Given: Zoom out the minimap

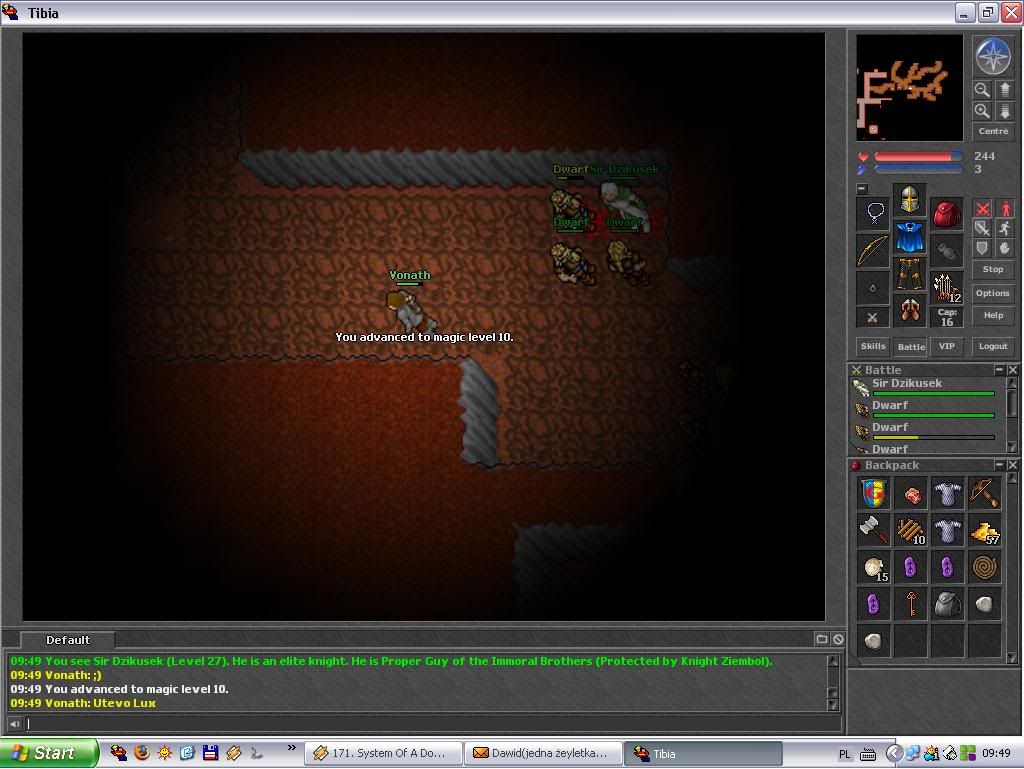Looking at the screenshot, I should (x=982, y=89).
